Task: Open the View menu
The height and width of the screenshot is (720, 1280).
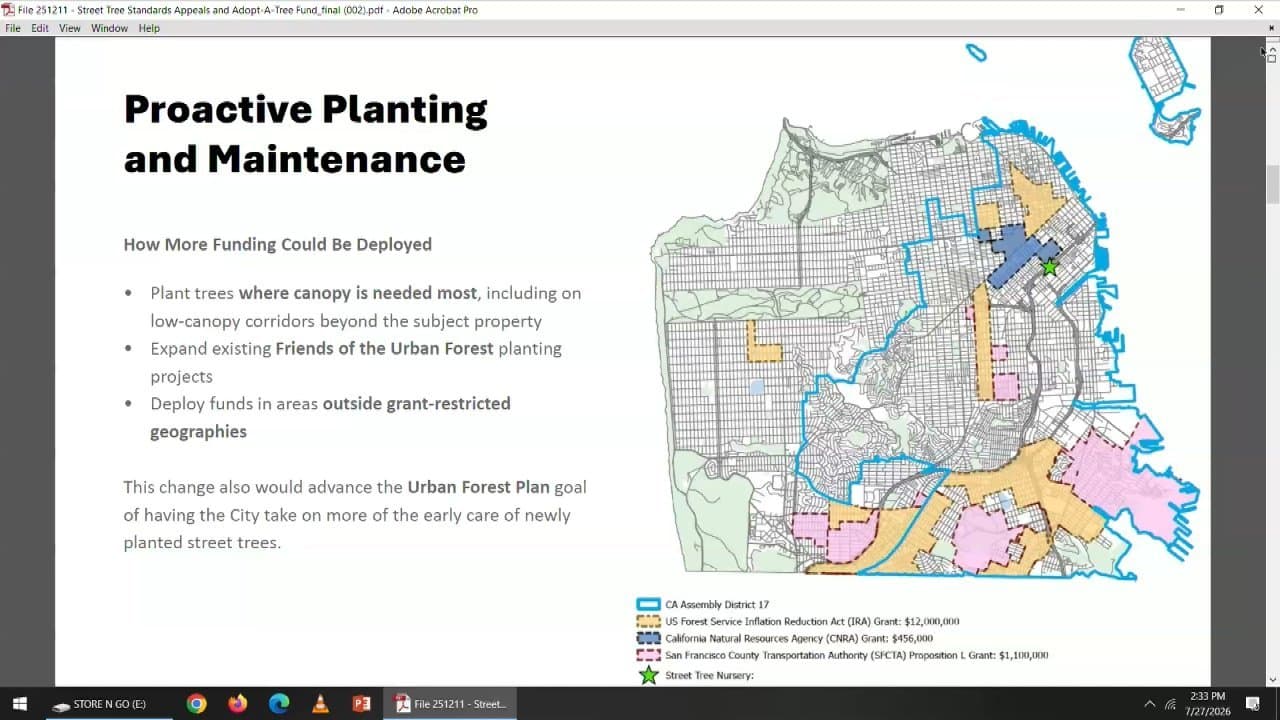Action: (x=70, y=28)
